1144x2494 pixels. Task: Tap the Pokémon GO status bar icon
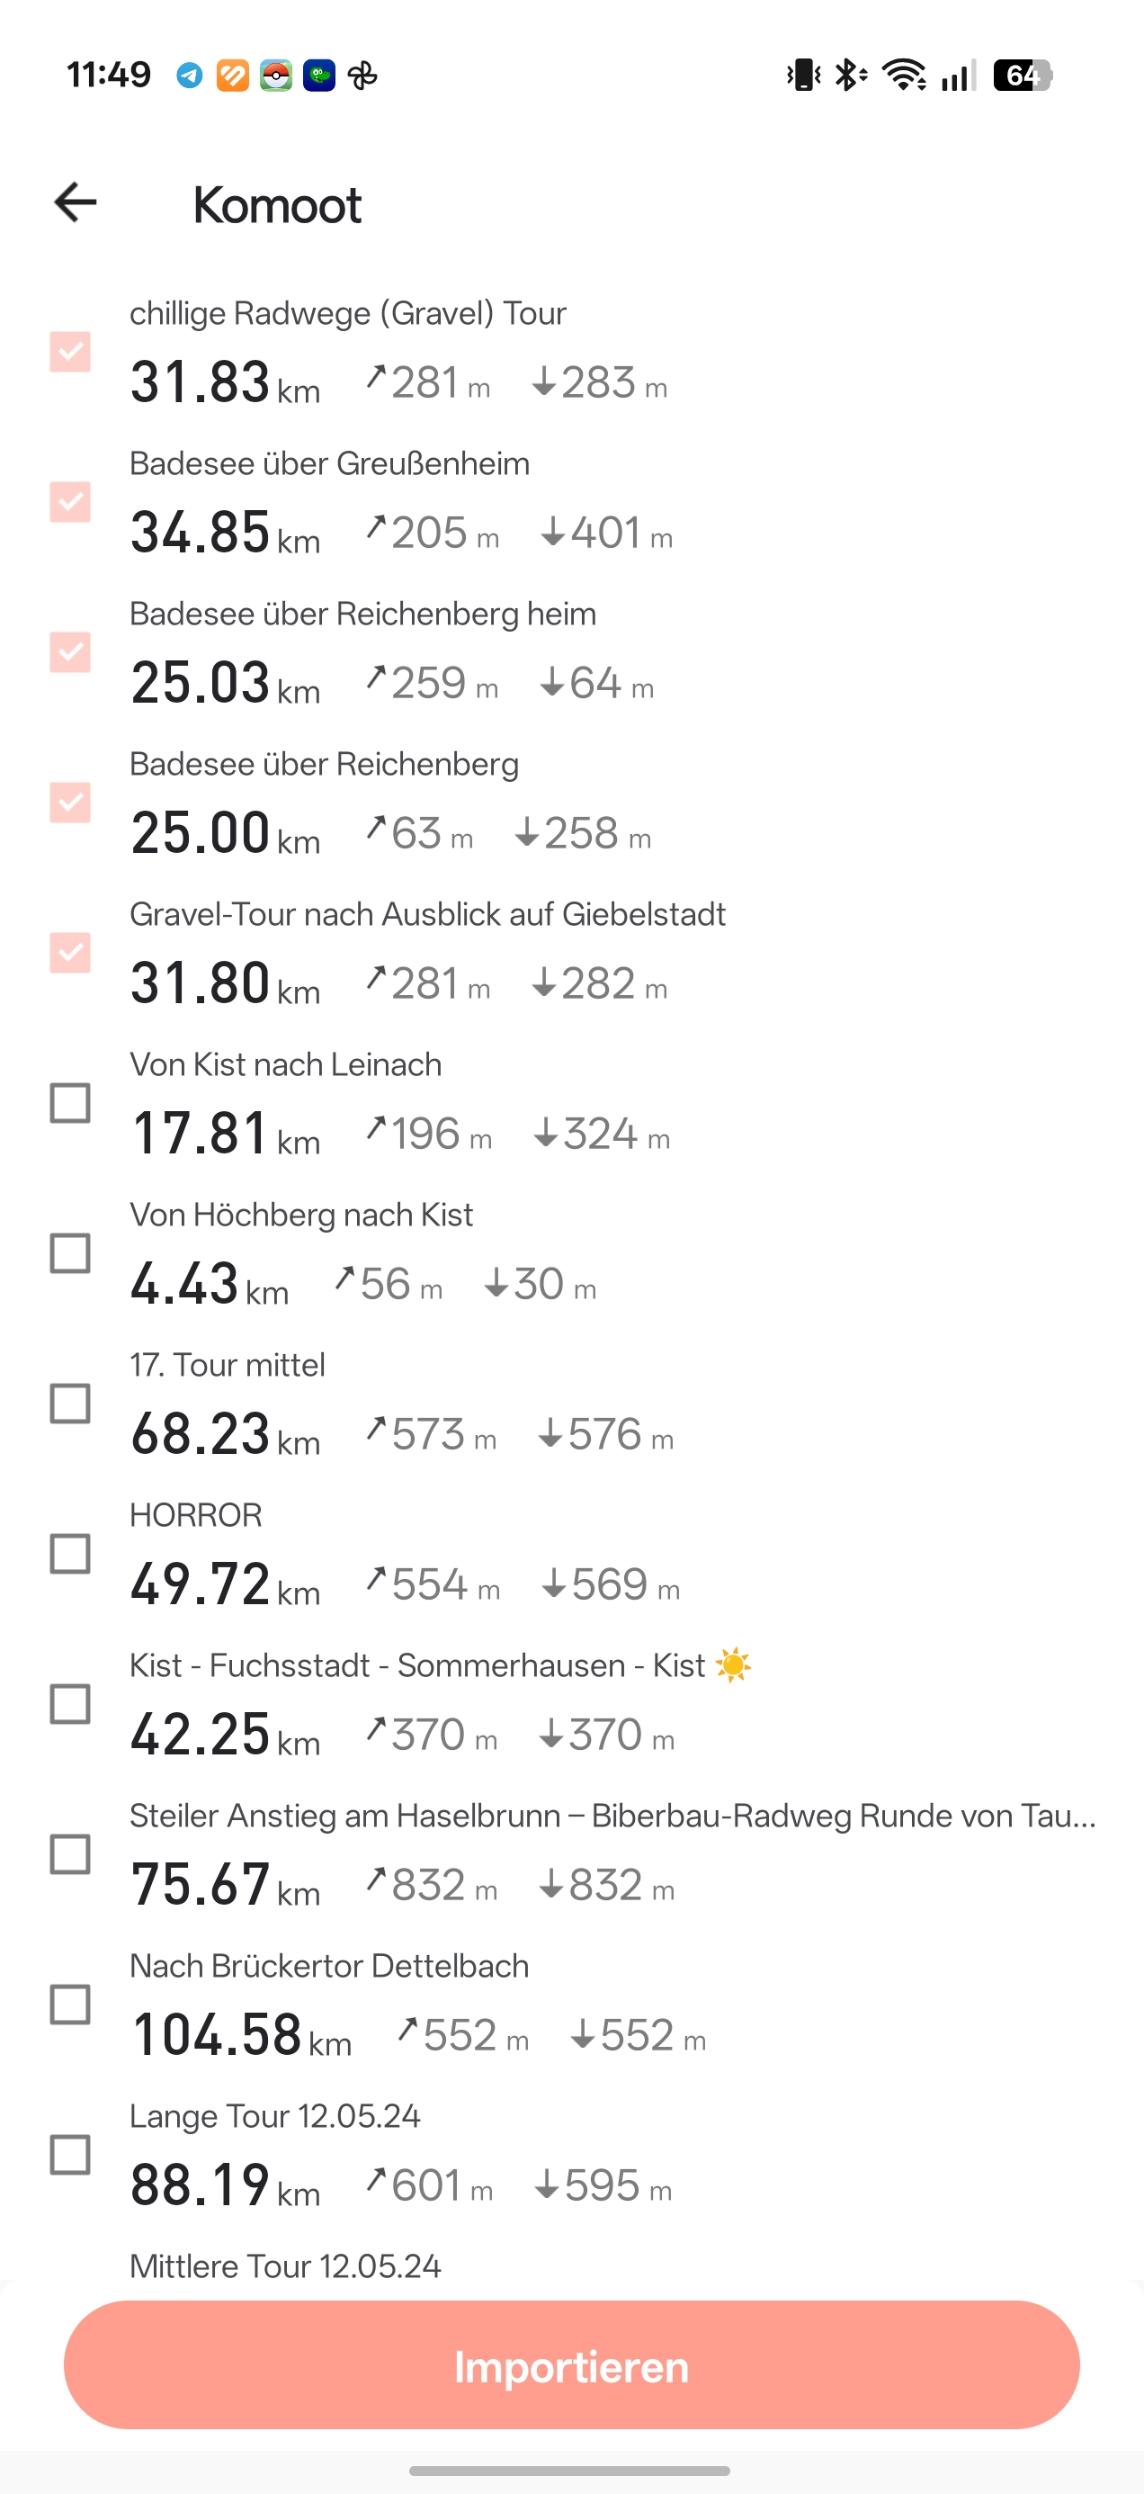[x=276, y=75]
